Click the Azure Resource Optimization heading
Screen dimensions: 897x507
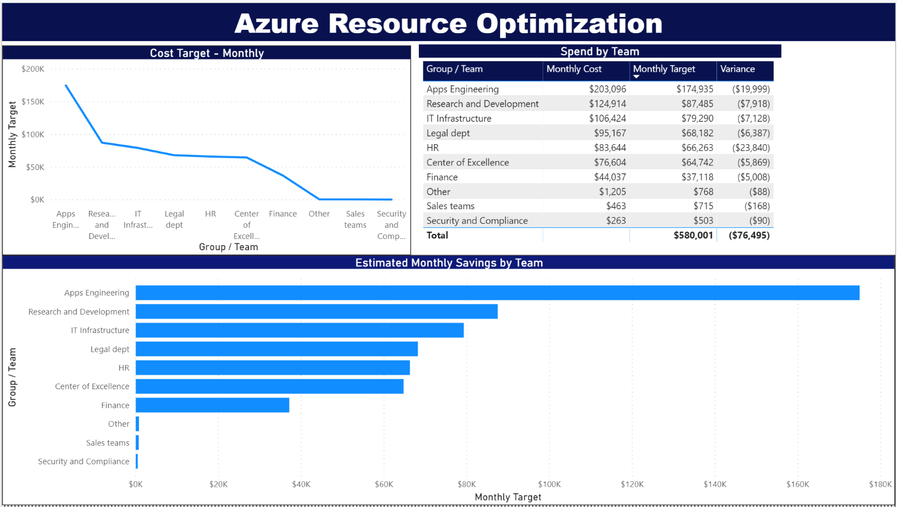[448, 23]
